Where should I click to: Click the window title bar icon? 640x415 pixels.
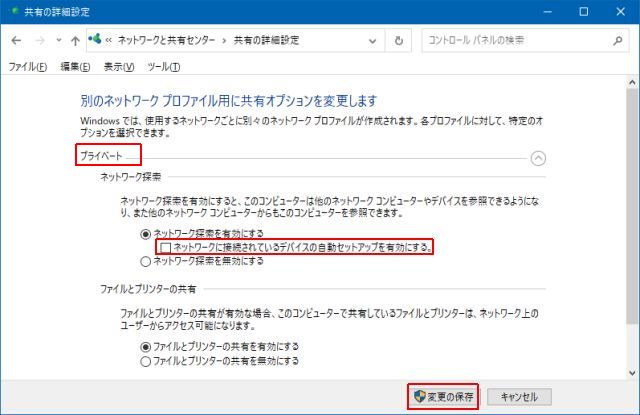coord(10,11)
